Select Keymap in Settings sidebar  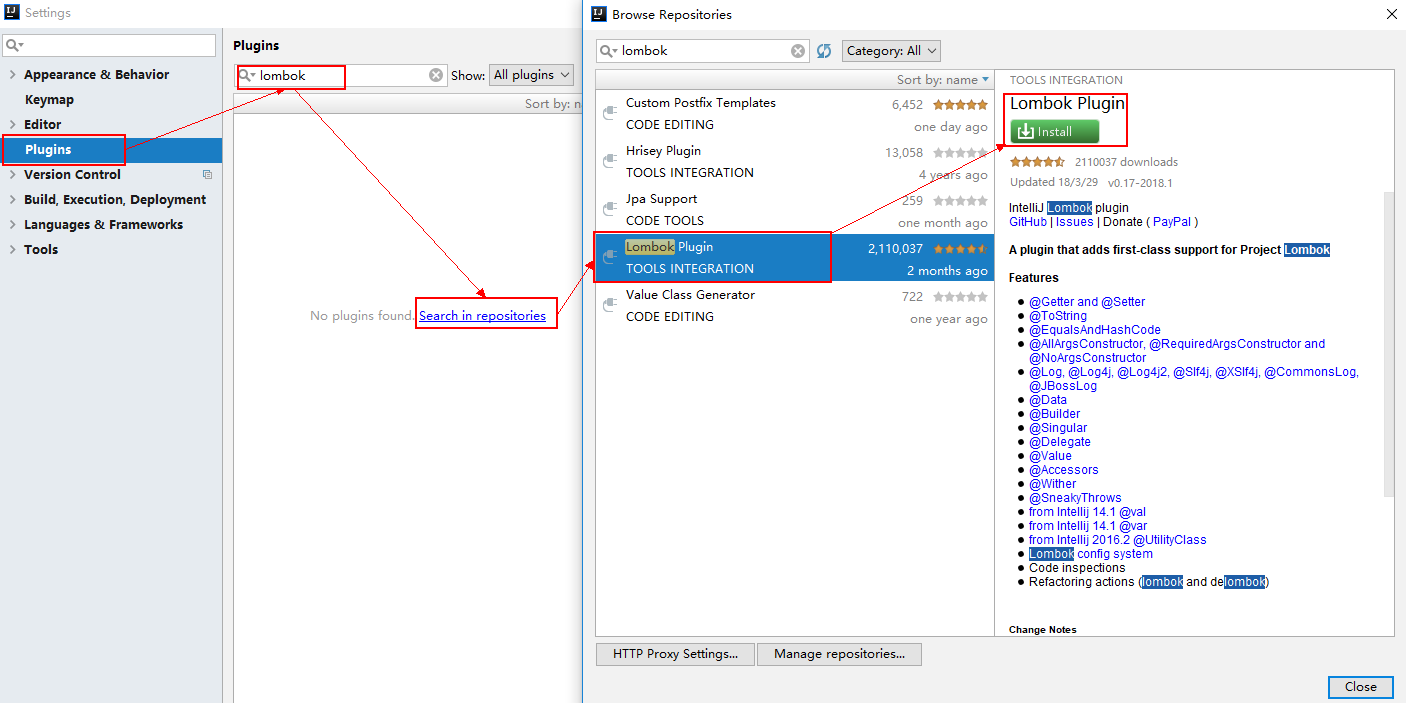(x=49, y=100)
